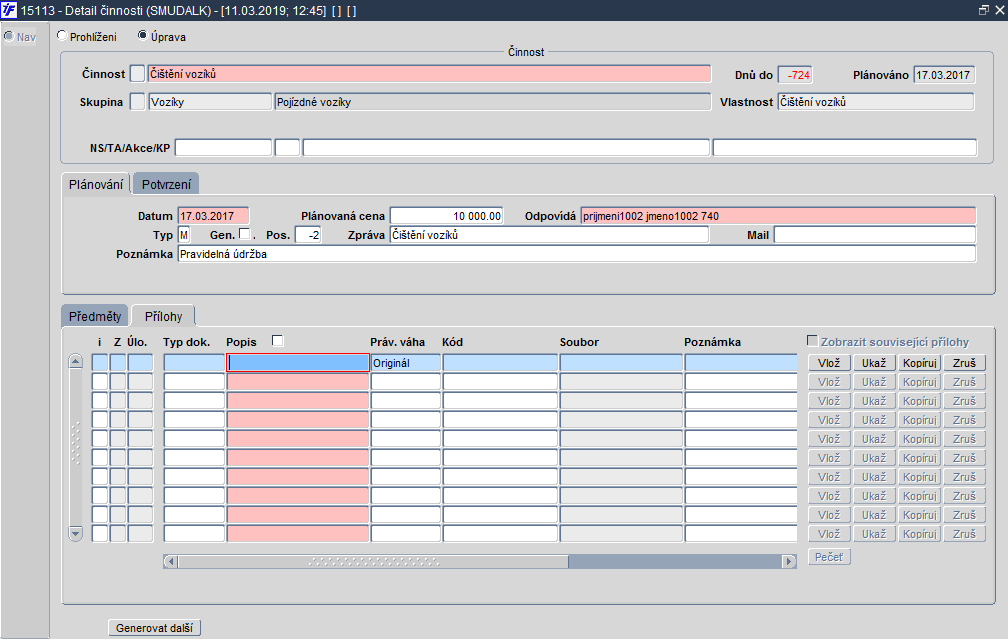Viewport: 1008px width, 639px height.
Task: Click the Generovat další button
Action: [154, 627]
